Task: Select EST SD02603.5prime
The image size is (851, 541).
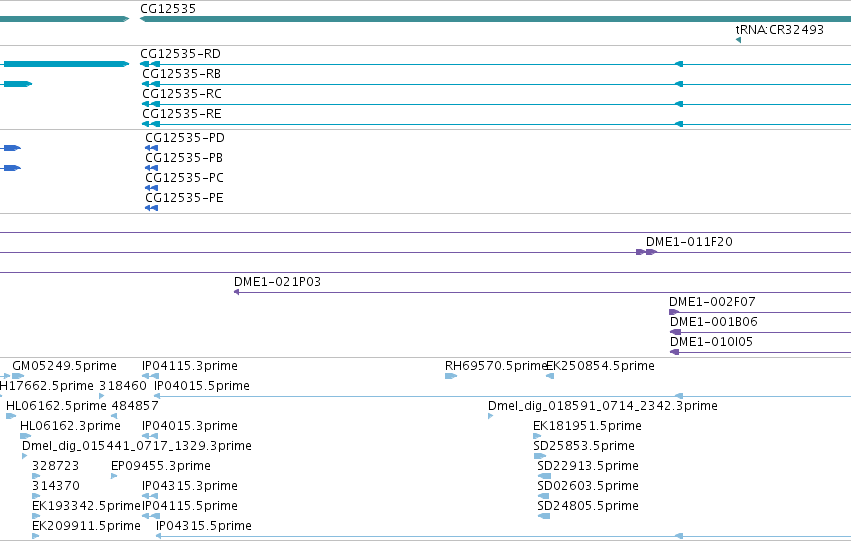Action: (588, 487)
